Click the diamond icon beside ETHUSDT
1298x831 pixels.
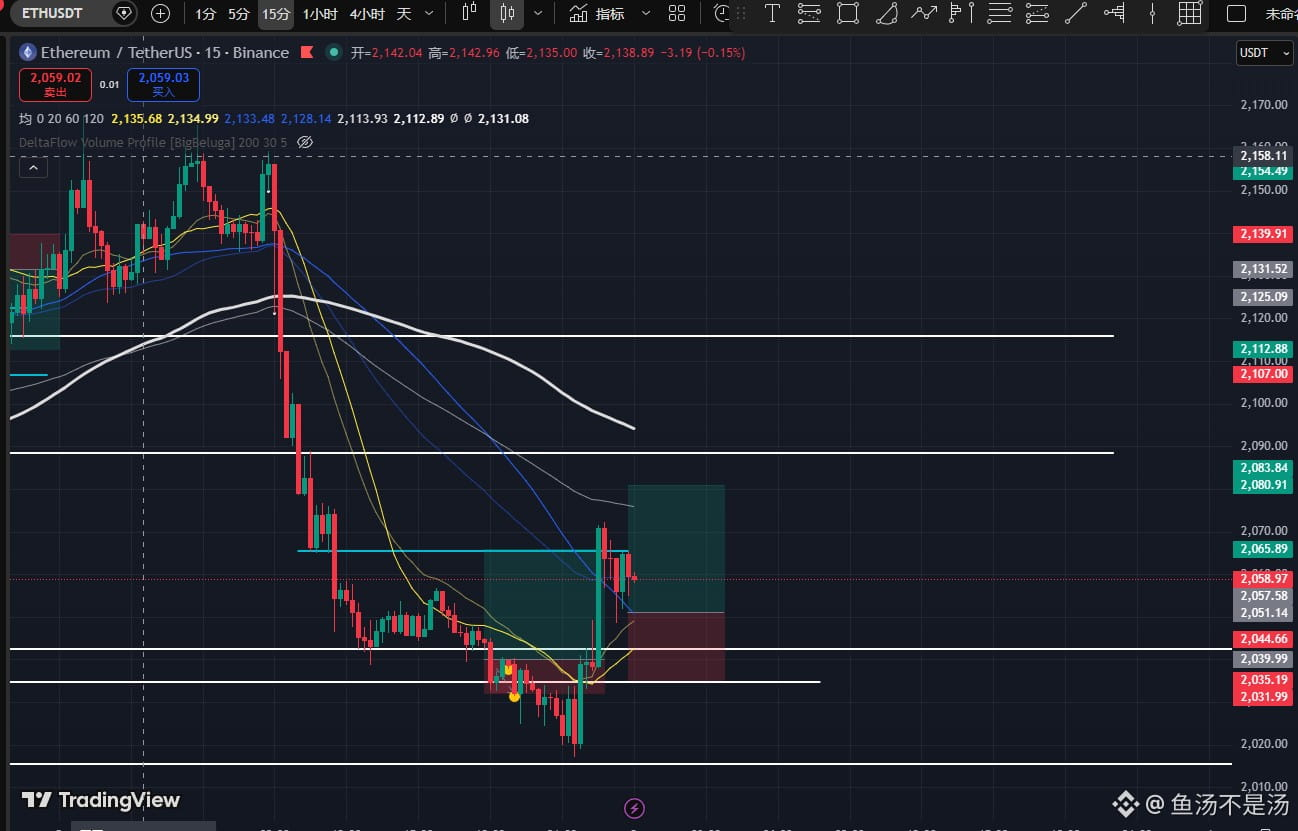tap(124, 14)
